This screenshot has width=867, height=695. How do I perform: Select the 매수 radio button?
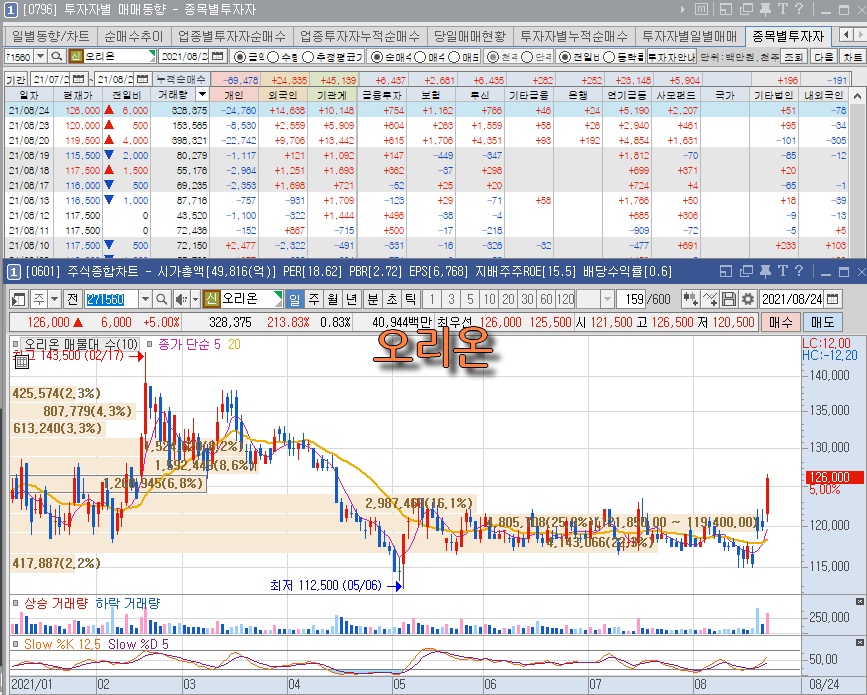pyautogui.click(x=420, y=56)
